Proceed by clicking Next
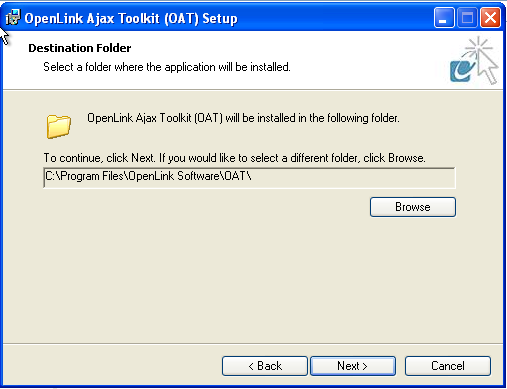The image size is (507, 389). (x=353, y=366)
